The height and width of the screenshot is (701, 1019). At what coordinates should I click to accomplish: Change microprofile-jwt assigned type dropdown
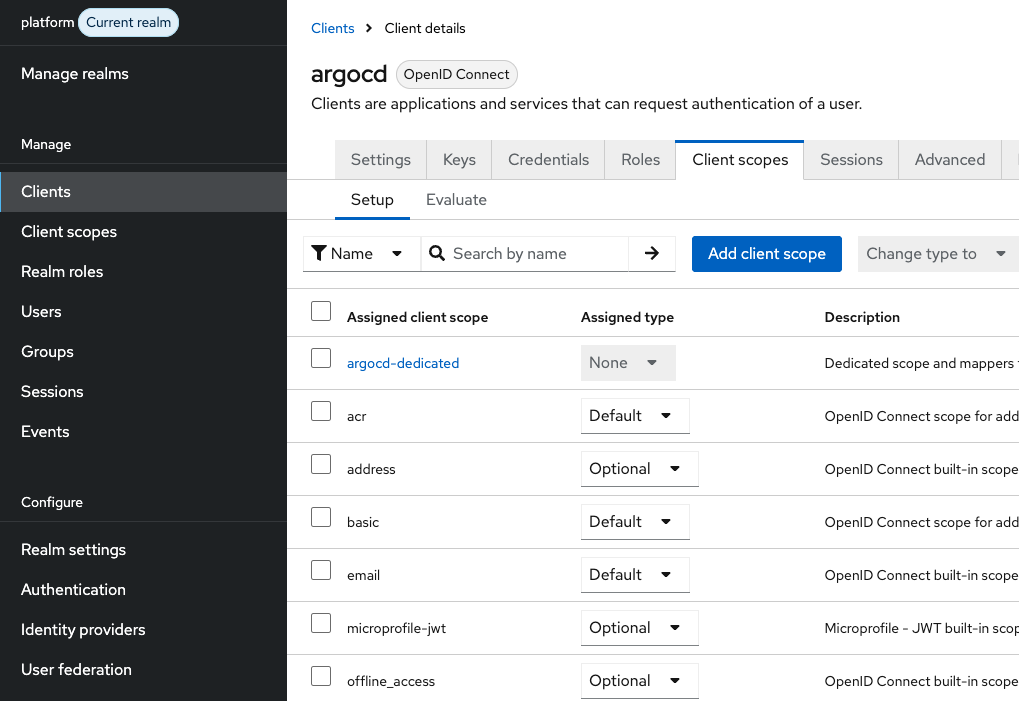click(x=639, y=628)
